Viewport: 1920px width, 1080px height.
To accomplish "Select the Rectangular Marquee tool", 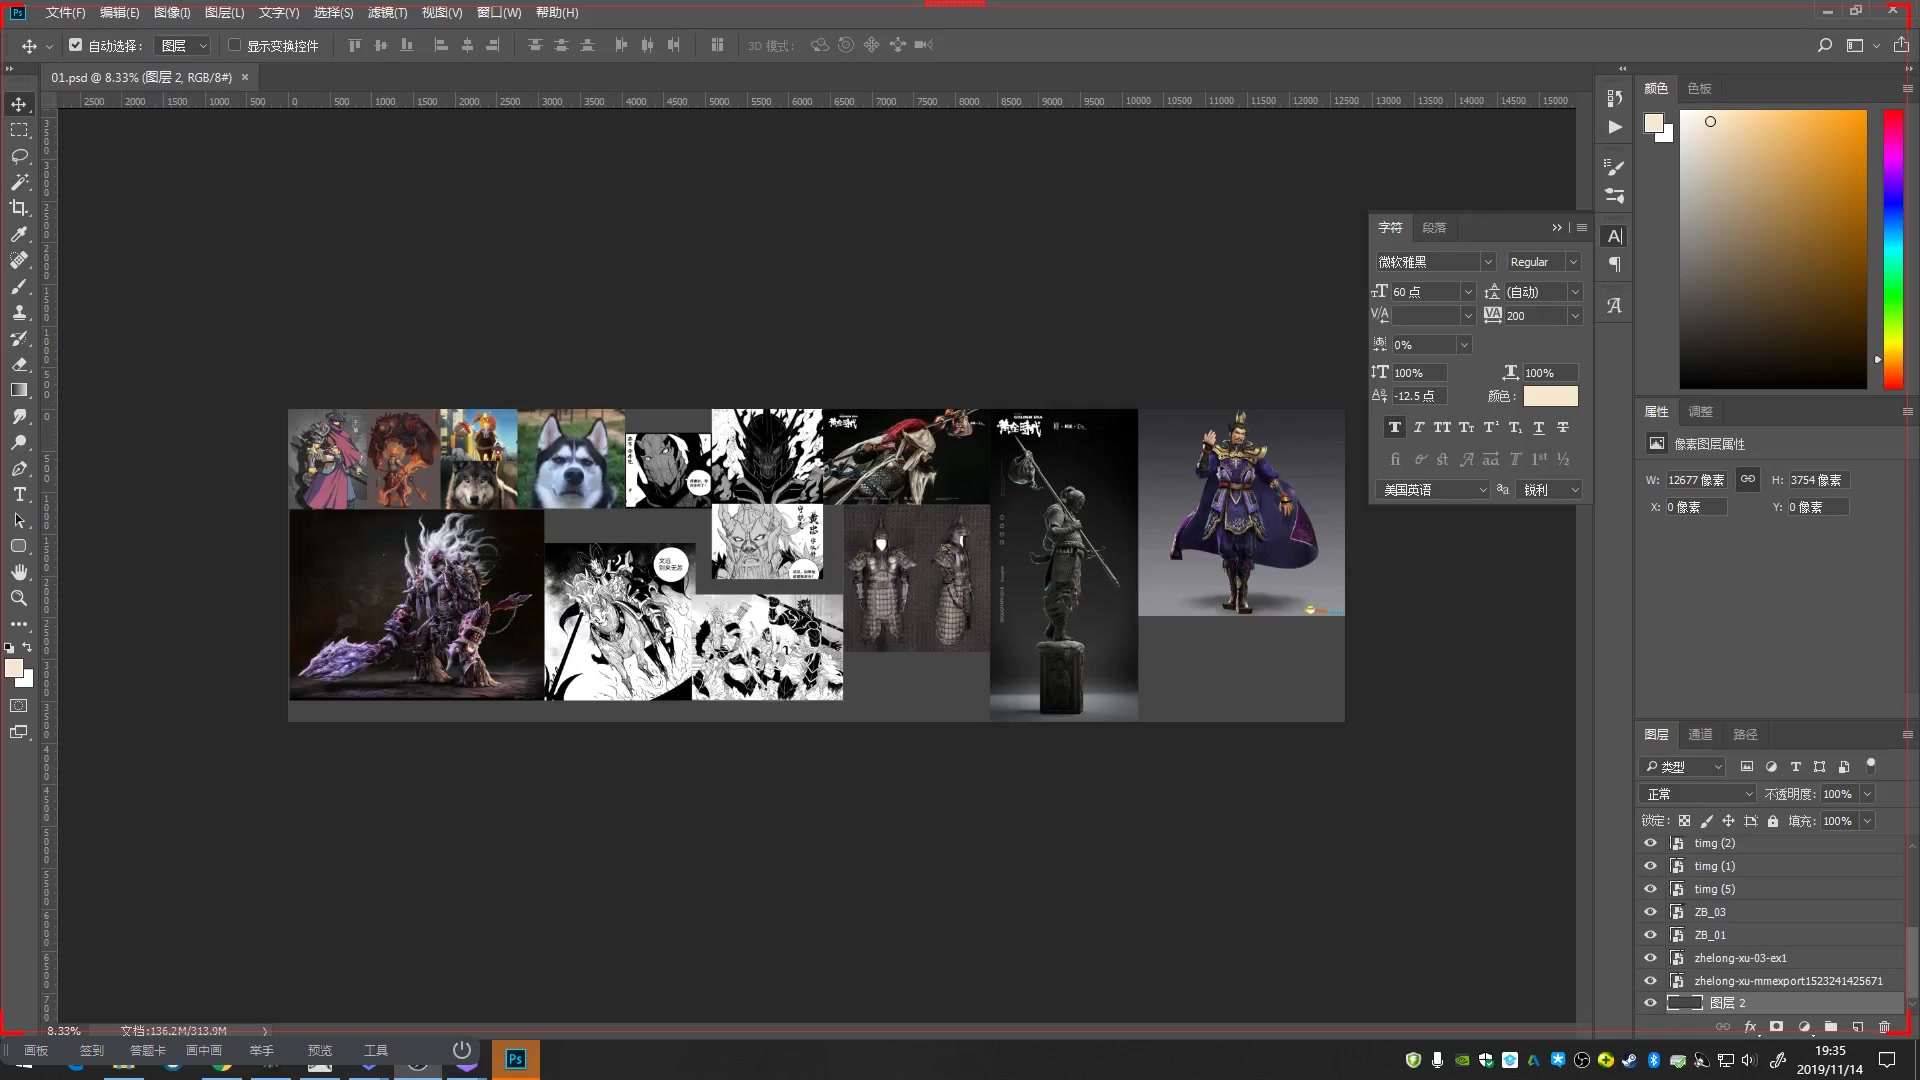I will click(x=19, y=130).
